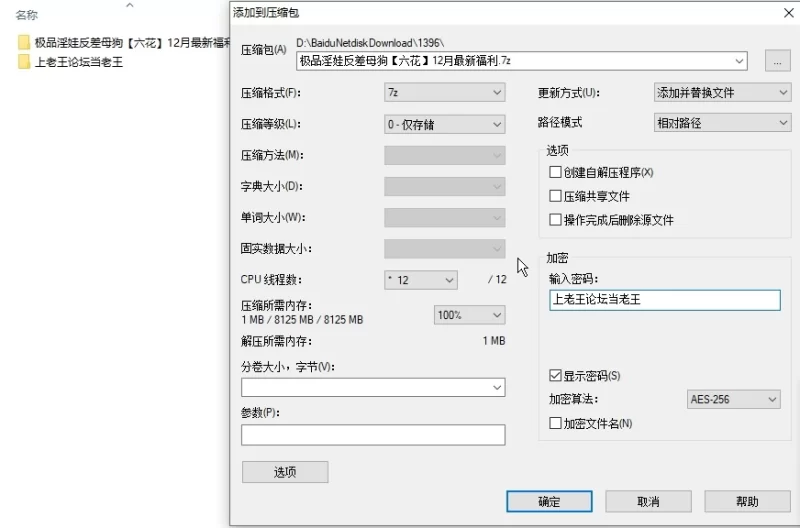Click the disabled 单词大小 dropdown
This screenshot has width=800, height=528.
(444, 217)
